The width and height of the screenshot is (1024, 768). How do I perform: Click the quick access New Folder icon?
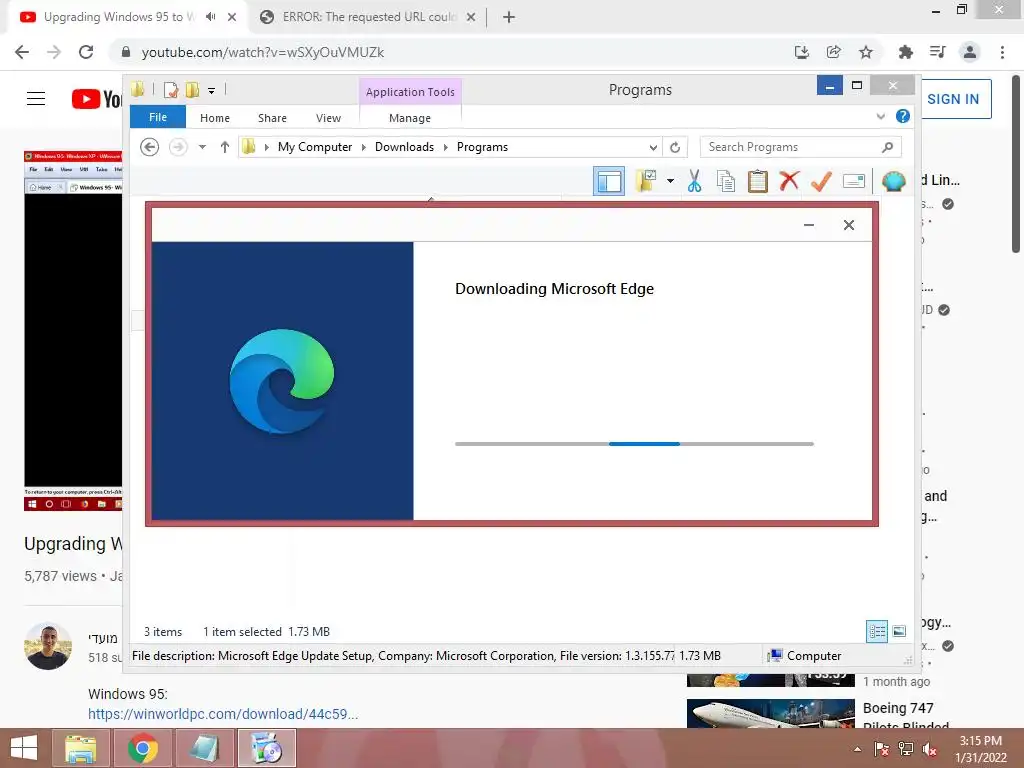coord(192,90)
